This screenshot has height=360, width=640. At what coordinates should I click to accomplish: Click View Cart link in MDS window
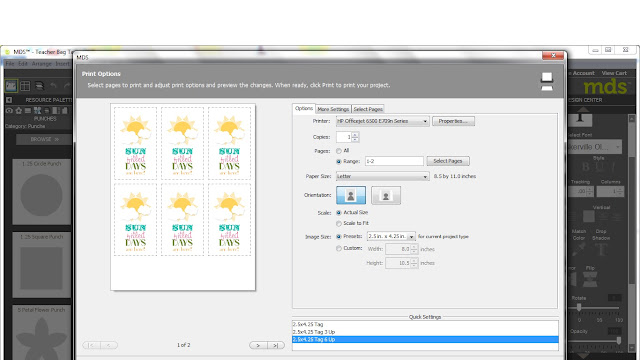614,73
